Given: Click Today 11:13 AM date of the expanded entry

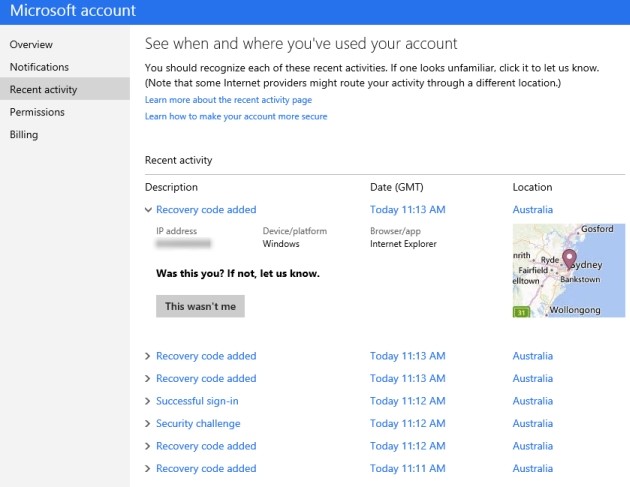Looking at the screenshot, I should click(407, 210).
